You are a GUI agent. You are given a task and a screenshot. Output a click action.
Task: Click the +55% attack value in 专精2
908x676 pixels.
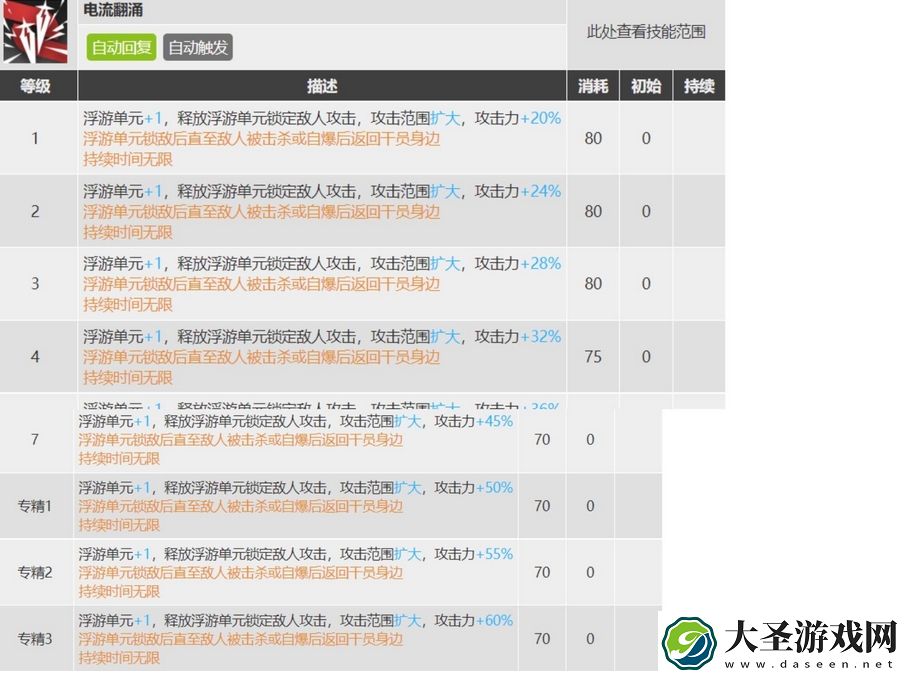point(494,554)
